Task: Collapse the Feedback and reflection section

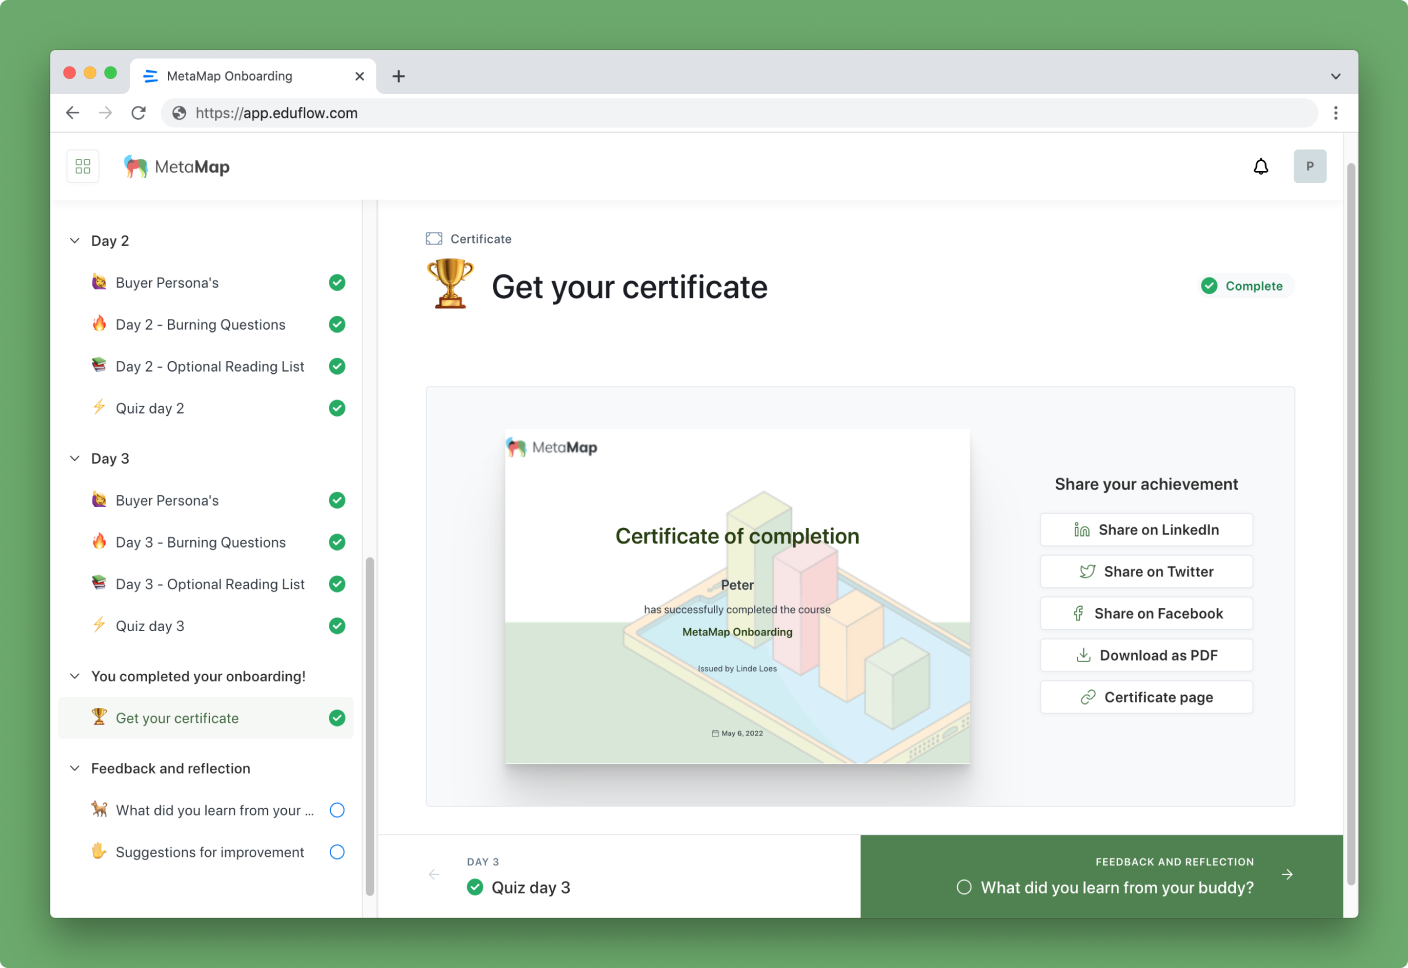Action: [x=74, y=769]
